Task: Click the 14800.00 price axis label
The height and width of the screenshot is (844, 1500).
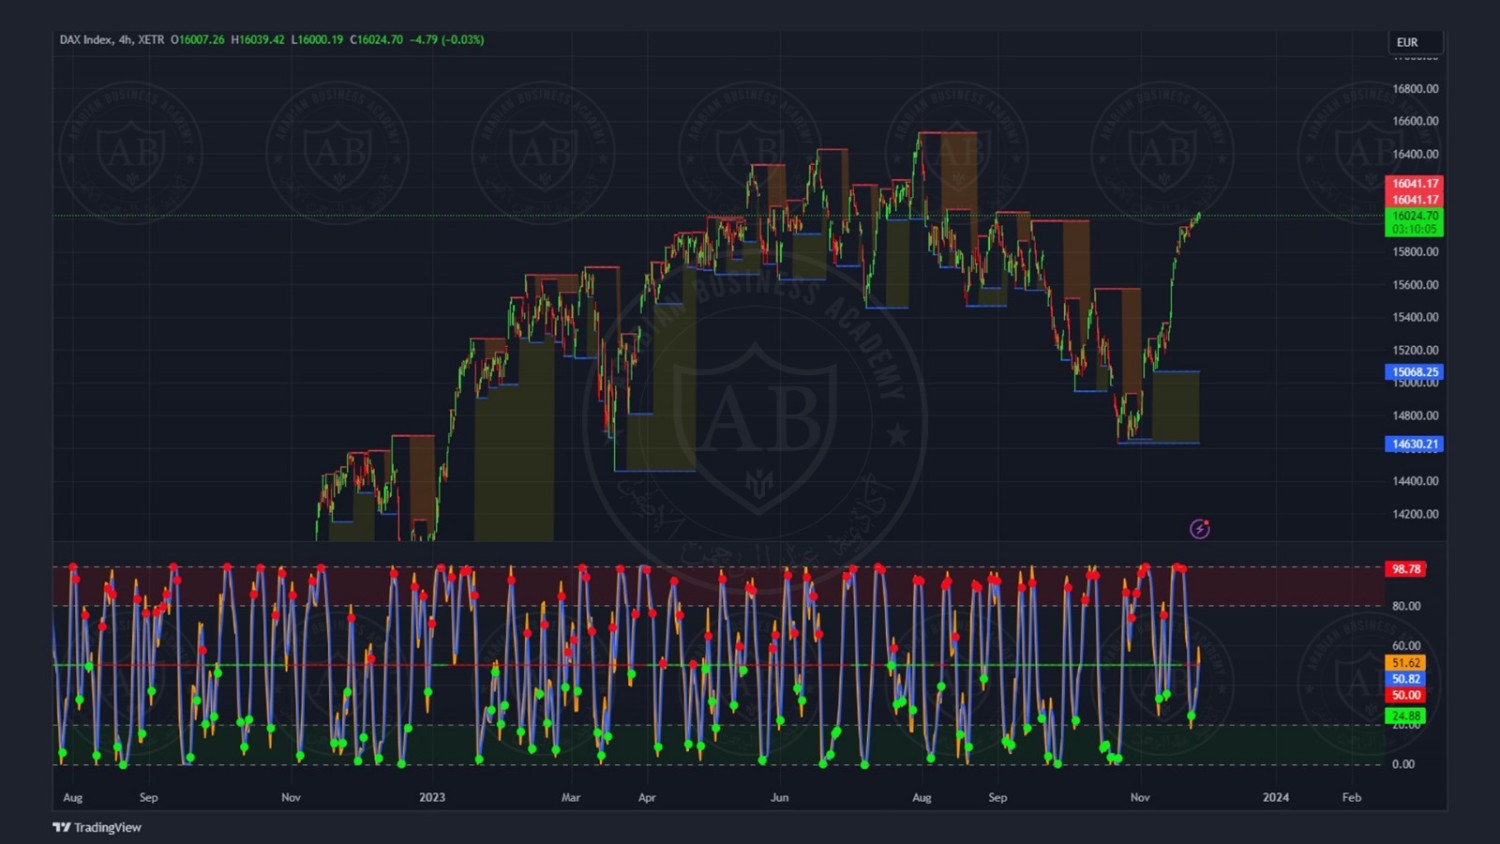Action: [1415, 415]
